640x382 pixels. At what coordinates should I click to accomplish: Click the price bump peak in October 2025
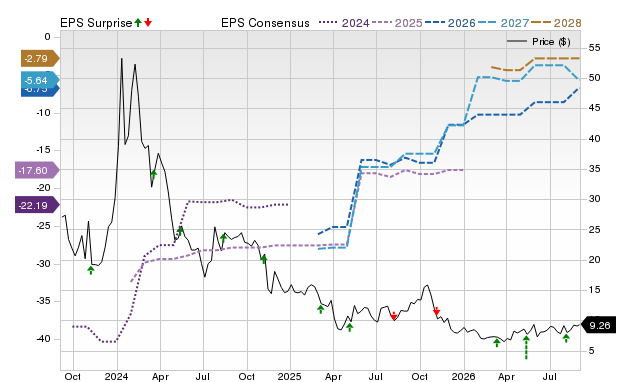tap(427, 286)
